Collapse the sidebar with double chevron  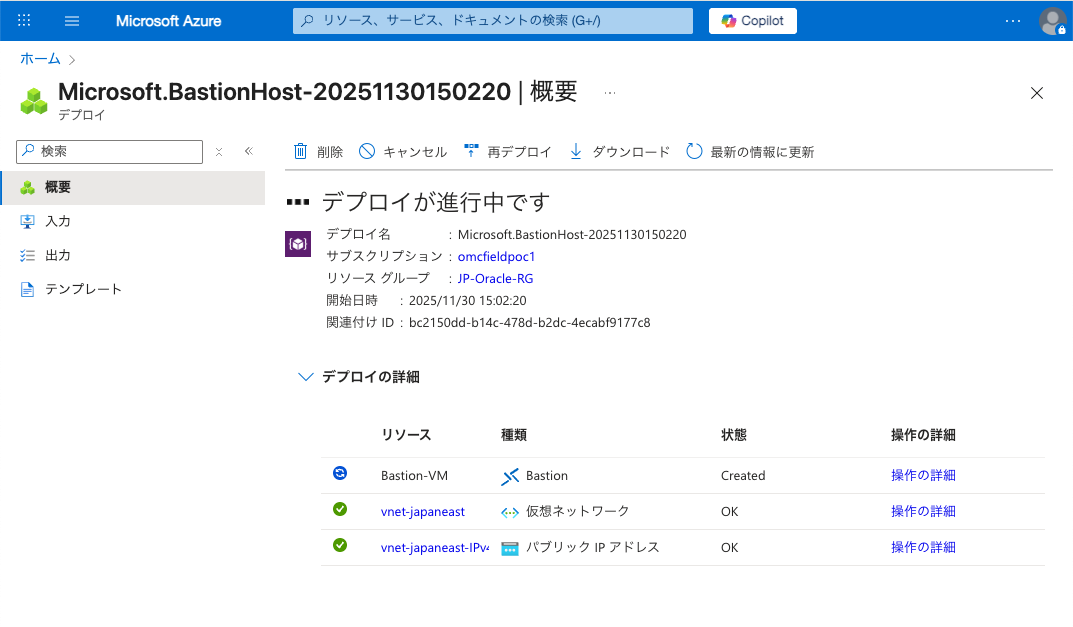click(x=249, y=151)
